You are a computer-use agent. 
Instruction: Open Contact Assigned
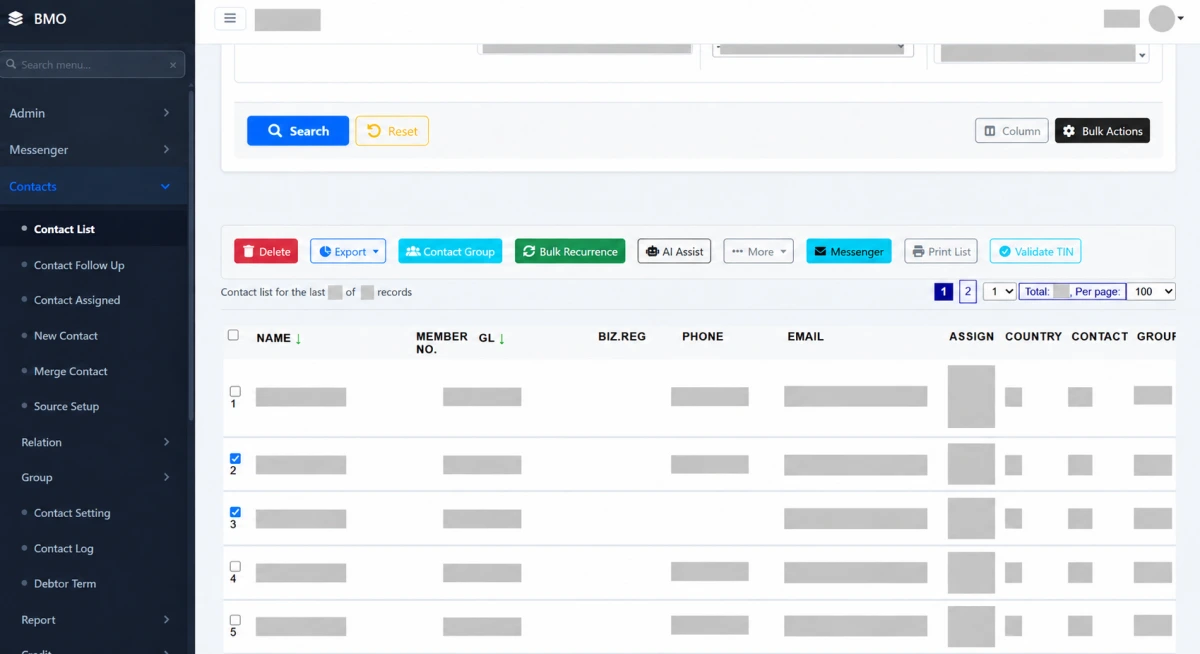click(x=77, y=300)
